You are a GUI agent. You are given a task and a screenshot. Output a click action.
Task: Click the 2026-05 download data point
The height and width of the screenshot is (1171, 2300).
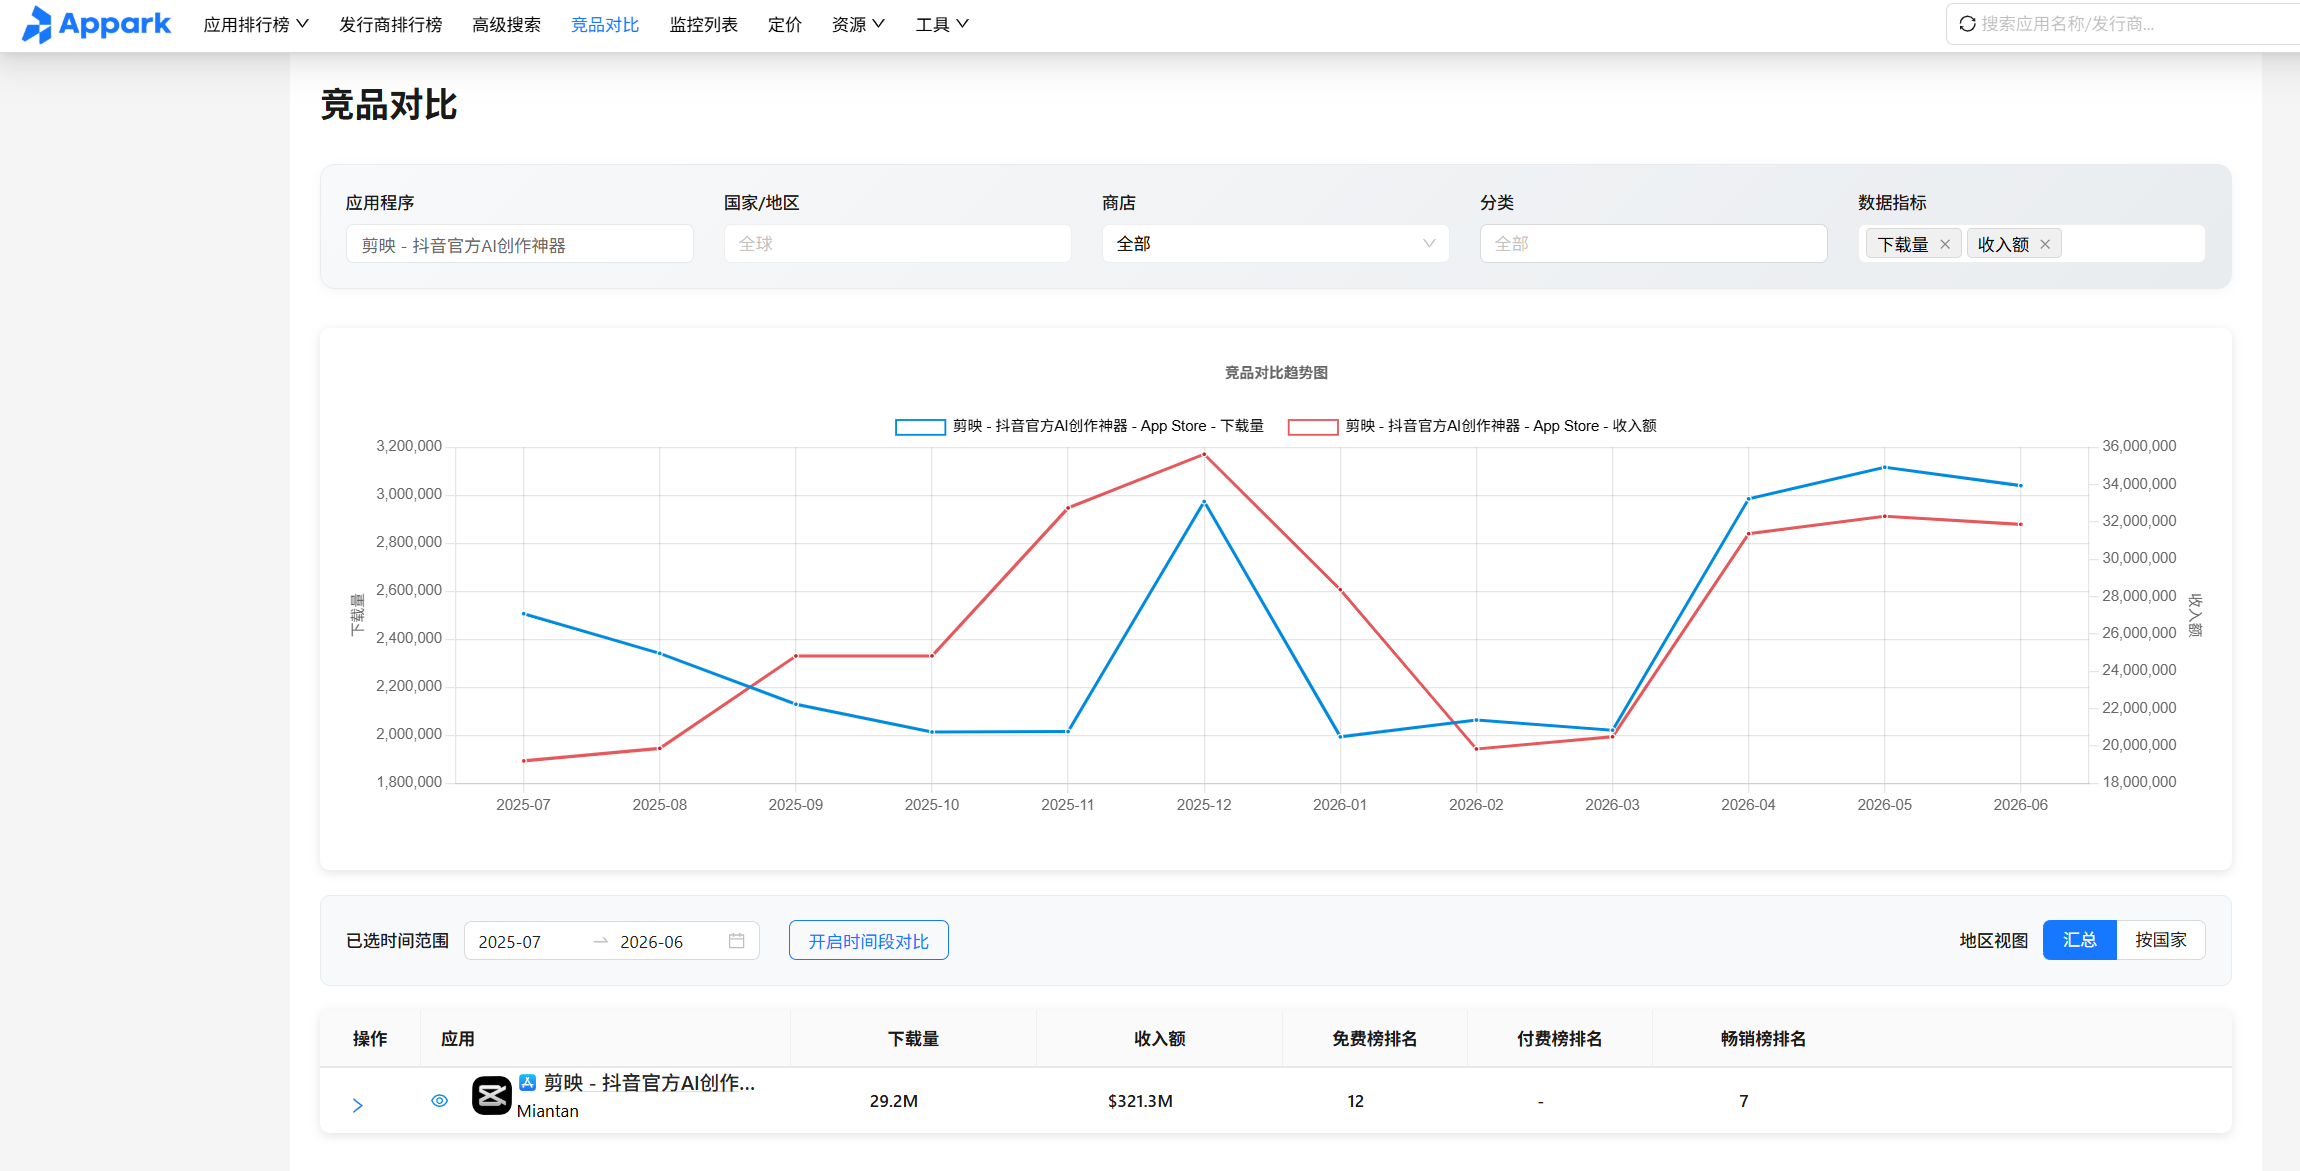[1884, 467]
